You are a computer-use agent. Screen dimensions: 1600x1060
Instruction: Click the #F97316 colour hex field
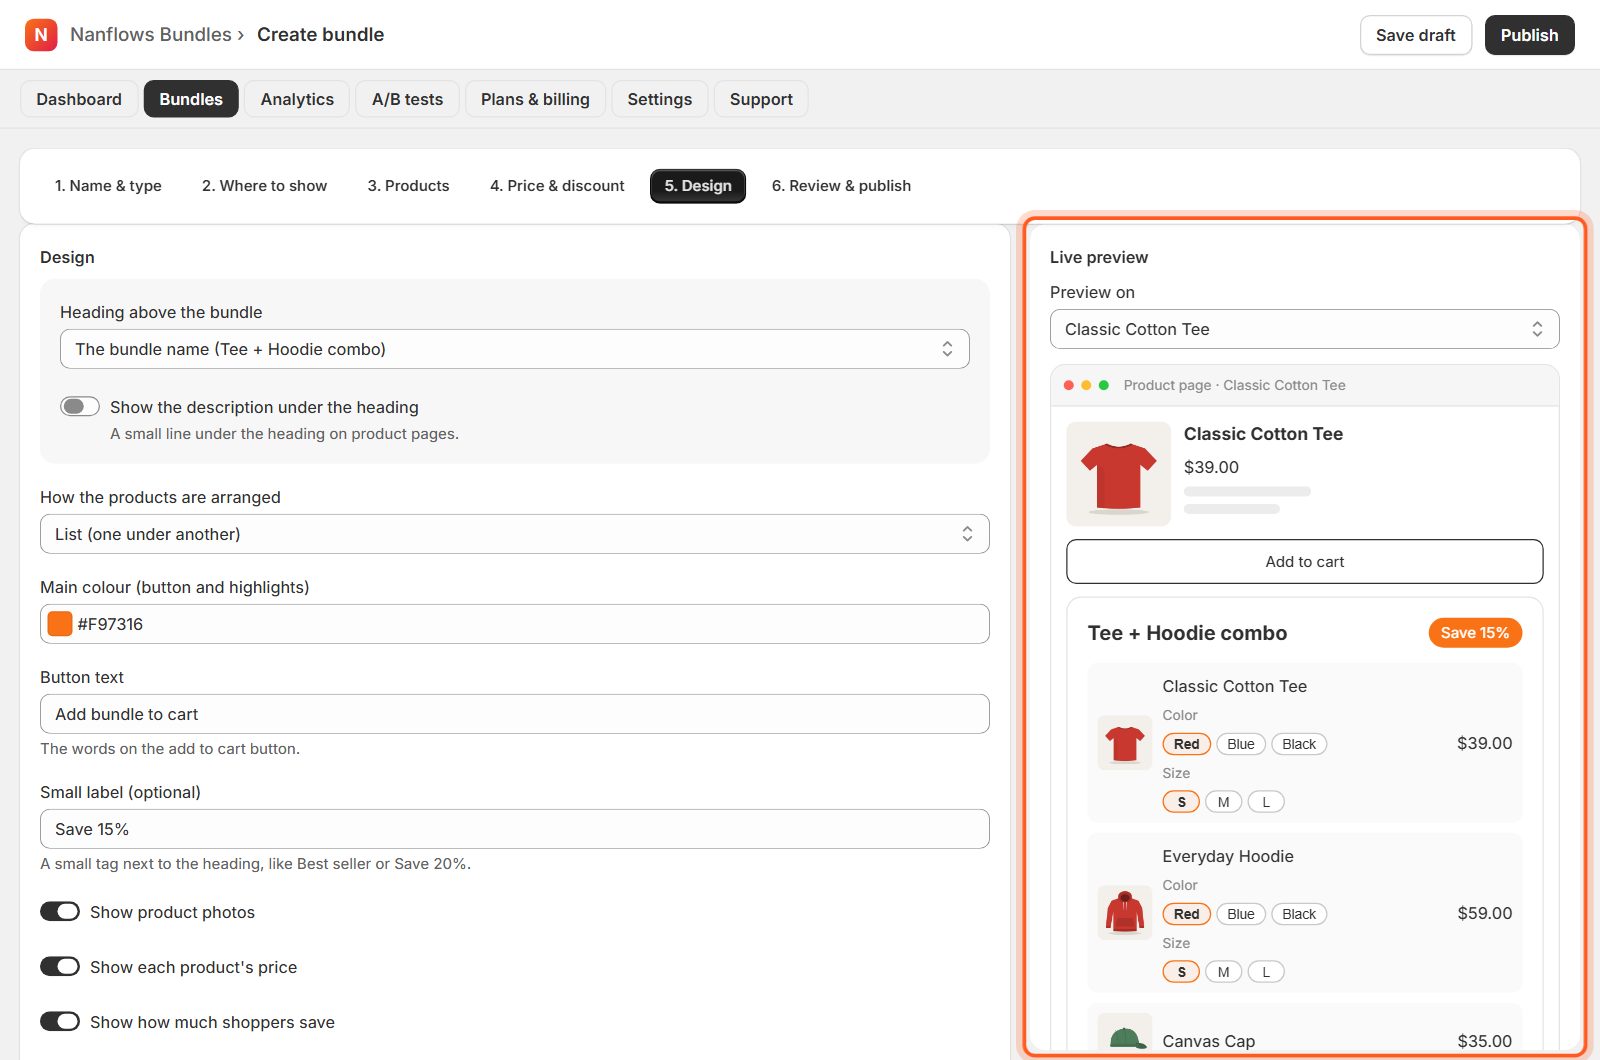pos(515,624)
